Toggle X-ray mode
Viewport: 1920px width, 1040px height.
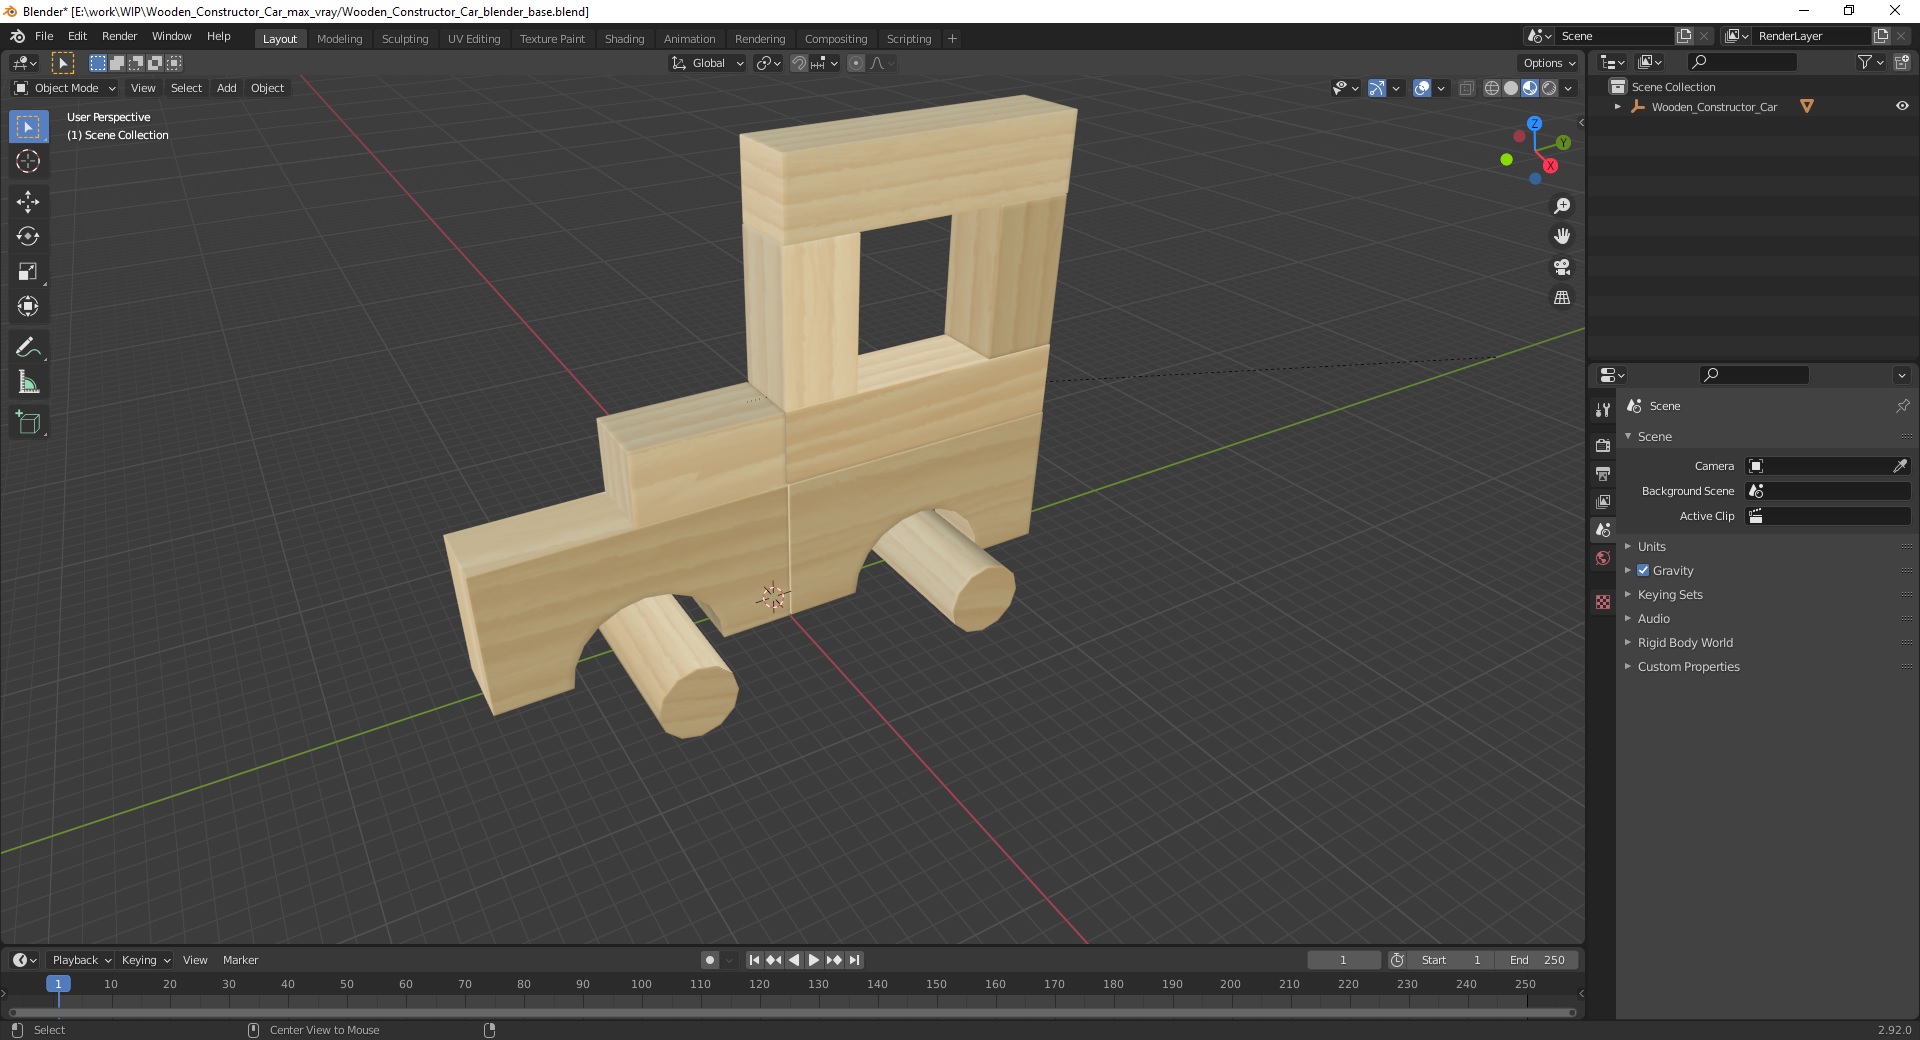[1466, 88]
